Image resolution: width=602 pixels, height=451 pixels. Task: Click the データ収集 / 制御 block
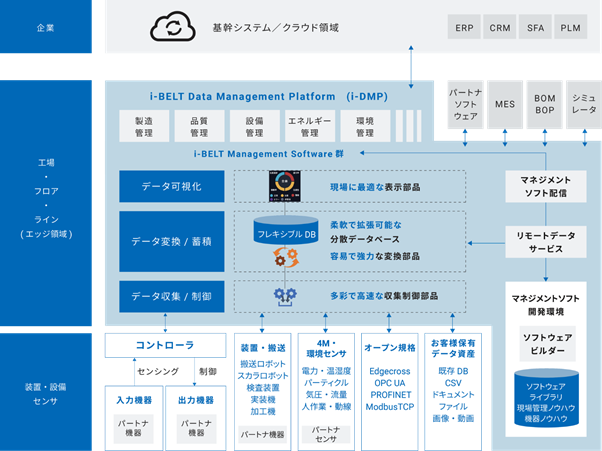click(x=172, y=296)
